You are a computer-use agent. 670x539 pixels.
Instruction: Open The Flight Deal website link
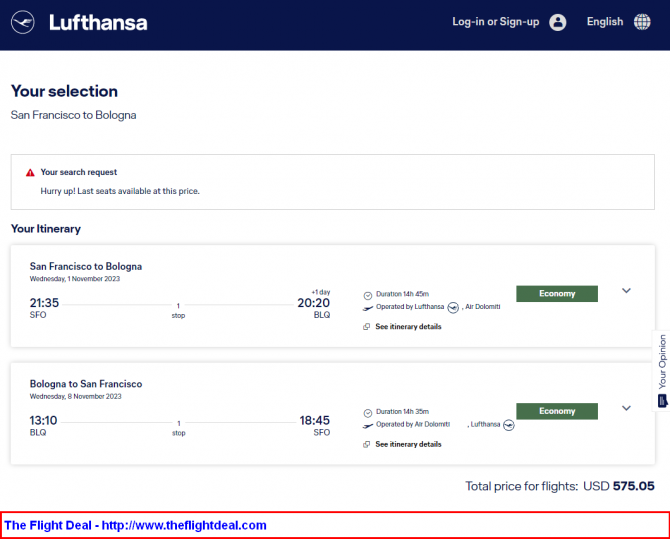[x=135, y=525]
